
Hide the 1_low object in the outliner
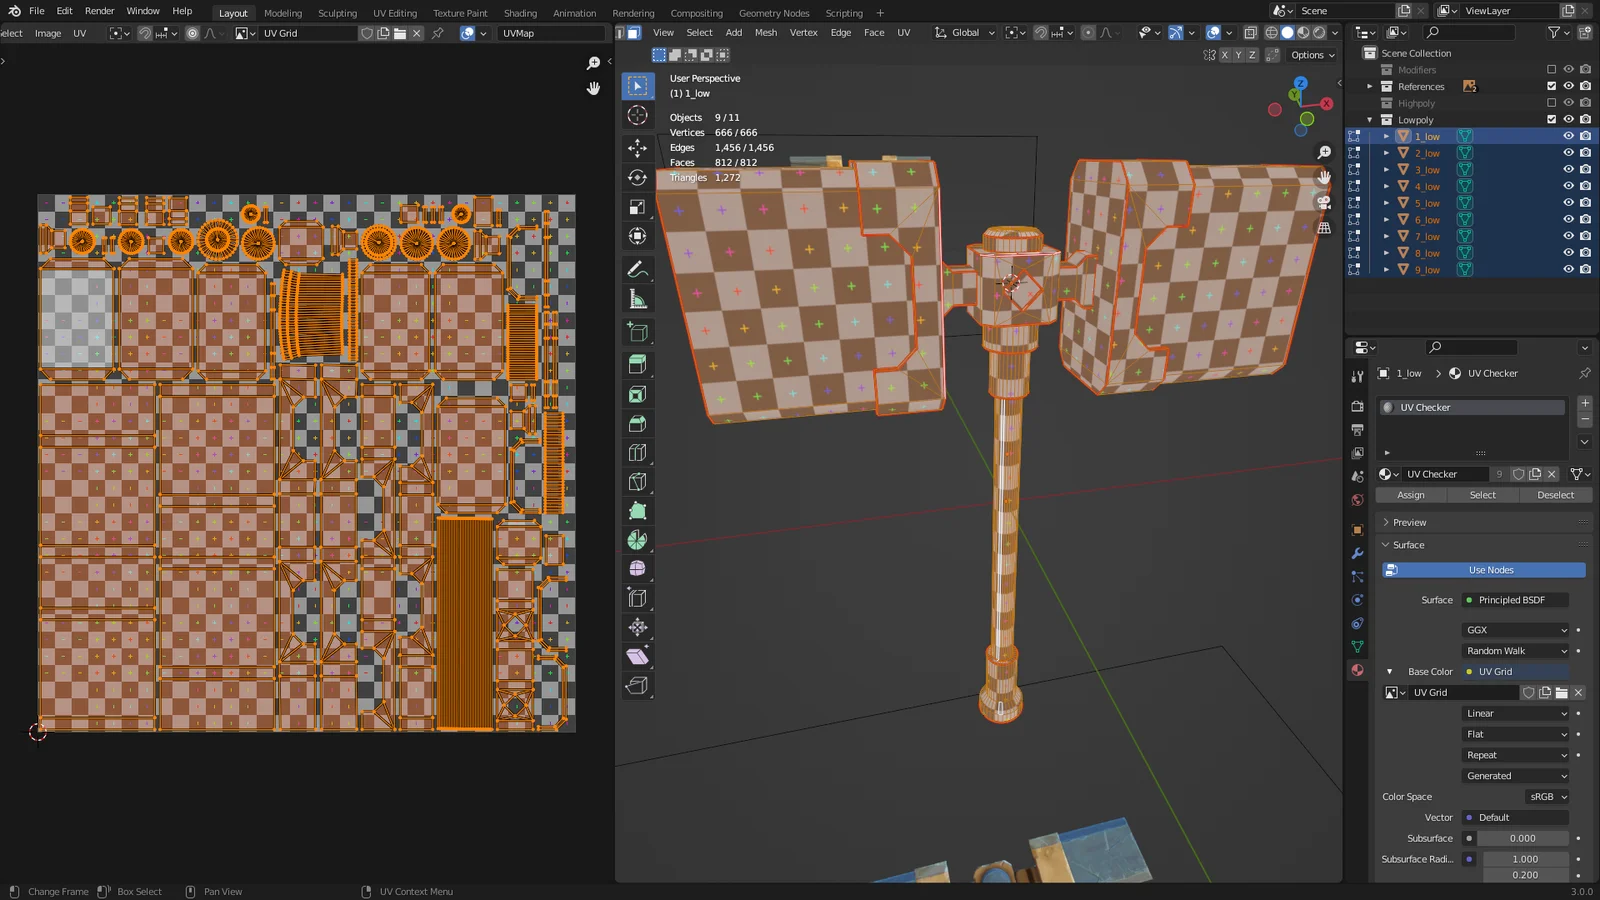(1568, 136)
